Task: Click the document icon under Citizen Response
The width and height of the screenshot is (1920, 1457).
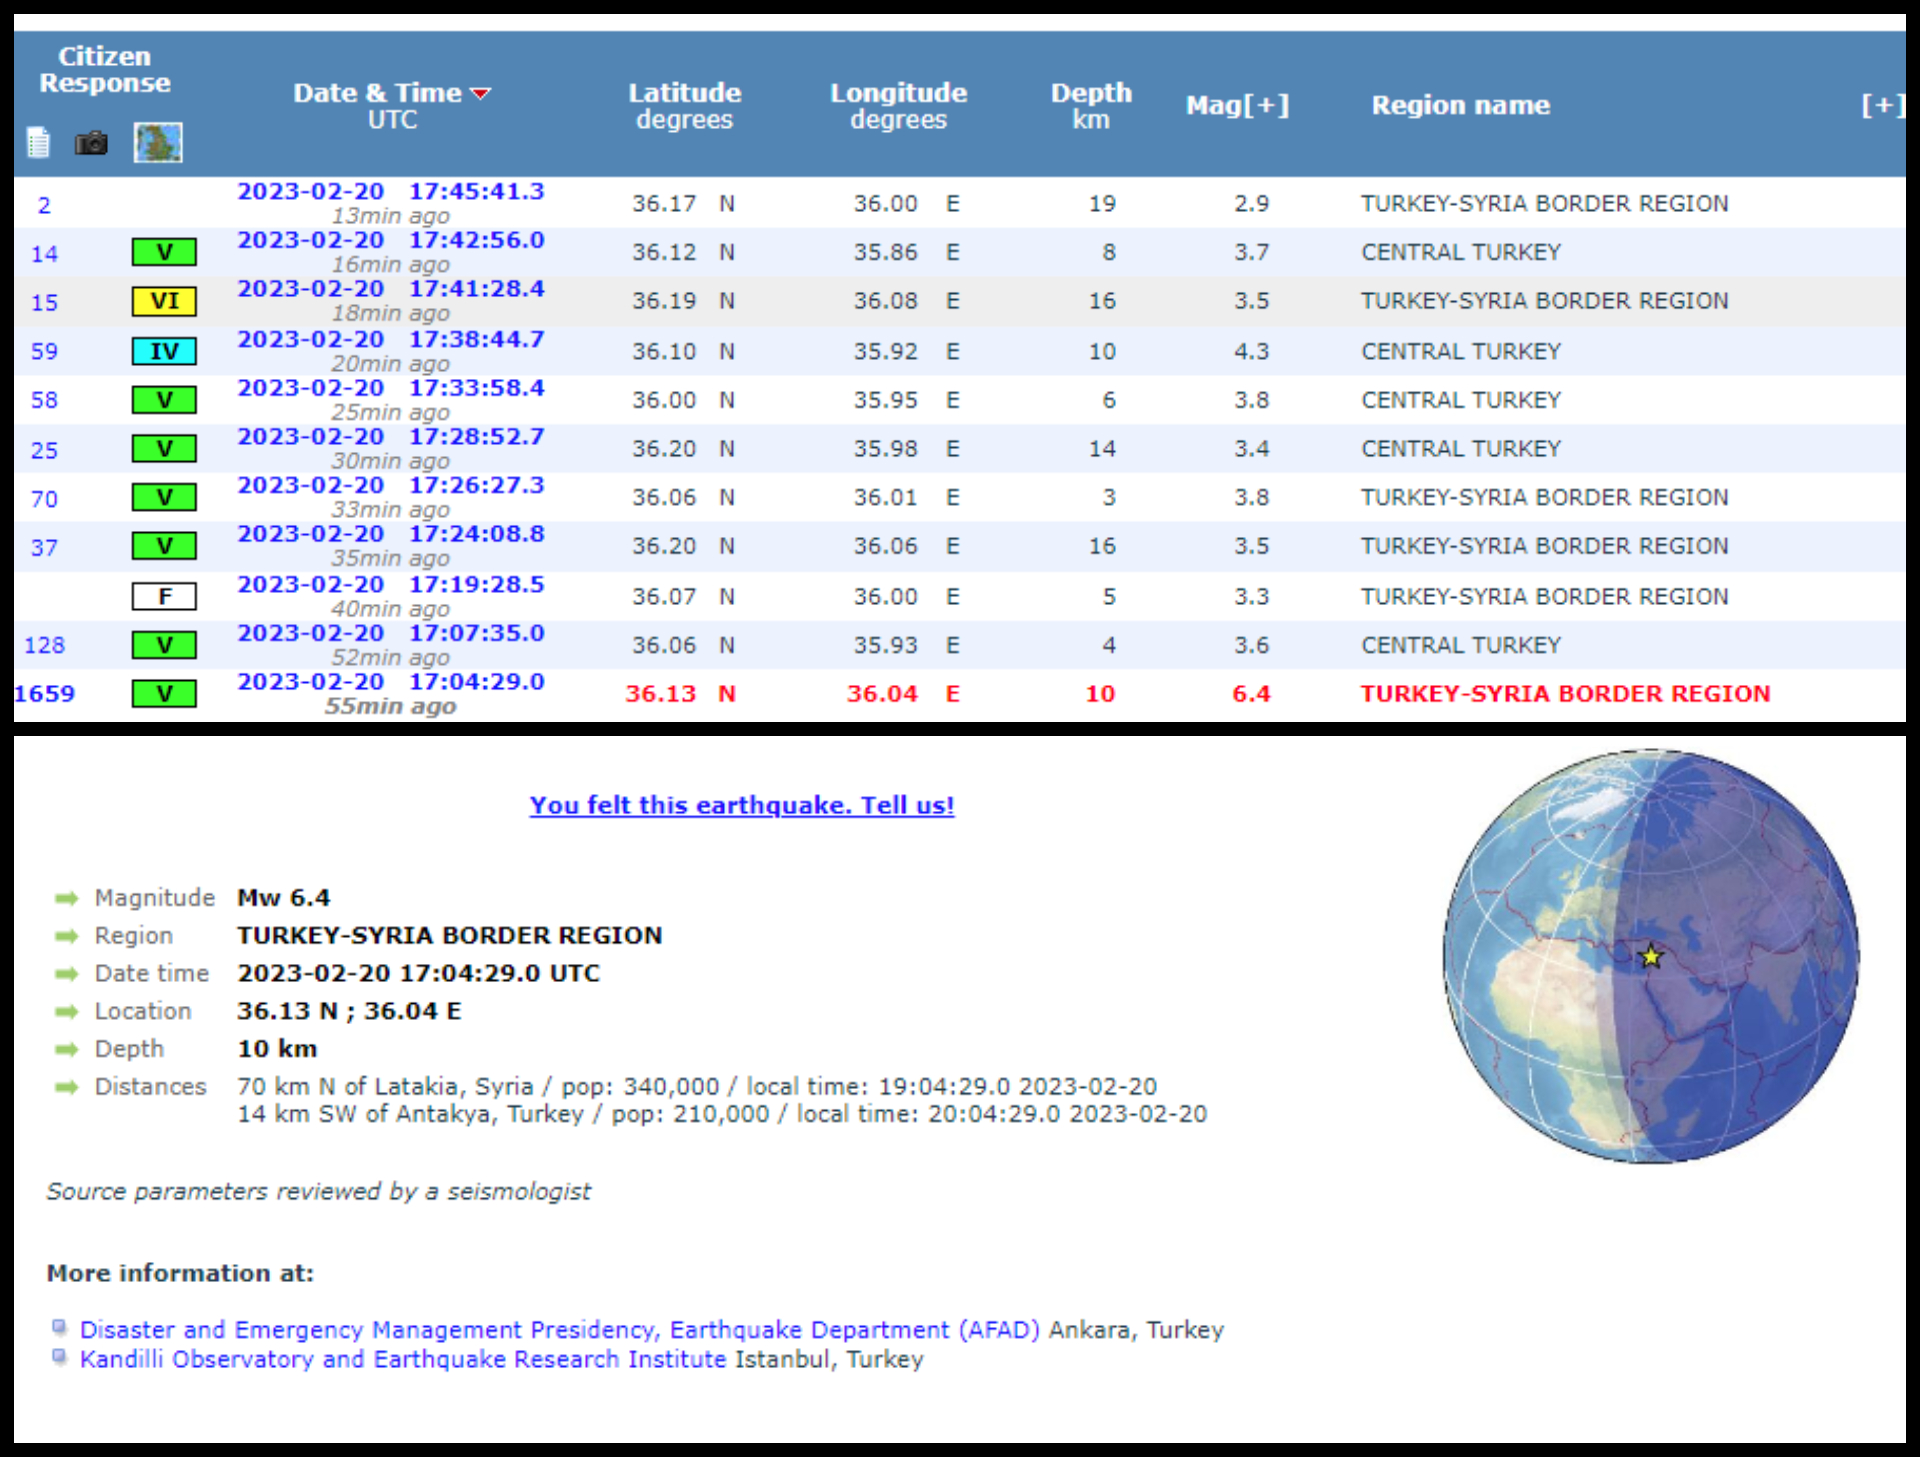Action: [x=38, y=143]
